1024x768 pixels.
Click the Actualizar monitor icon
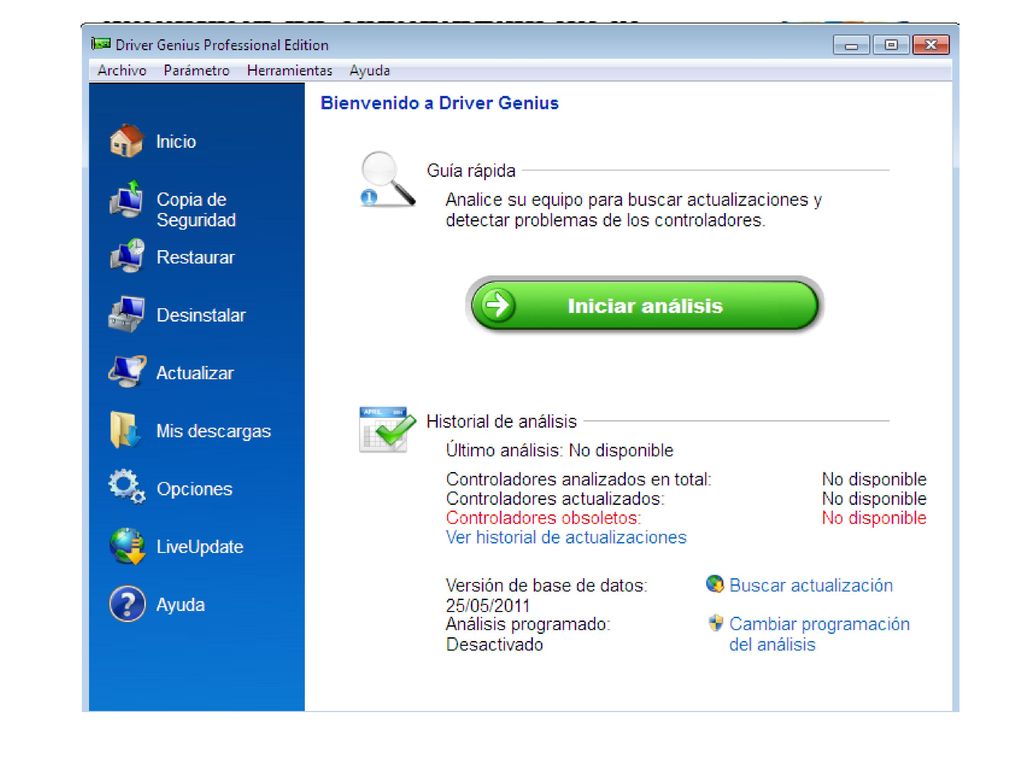pyautogui.click(x=127, y=372)
